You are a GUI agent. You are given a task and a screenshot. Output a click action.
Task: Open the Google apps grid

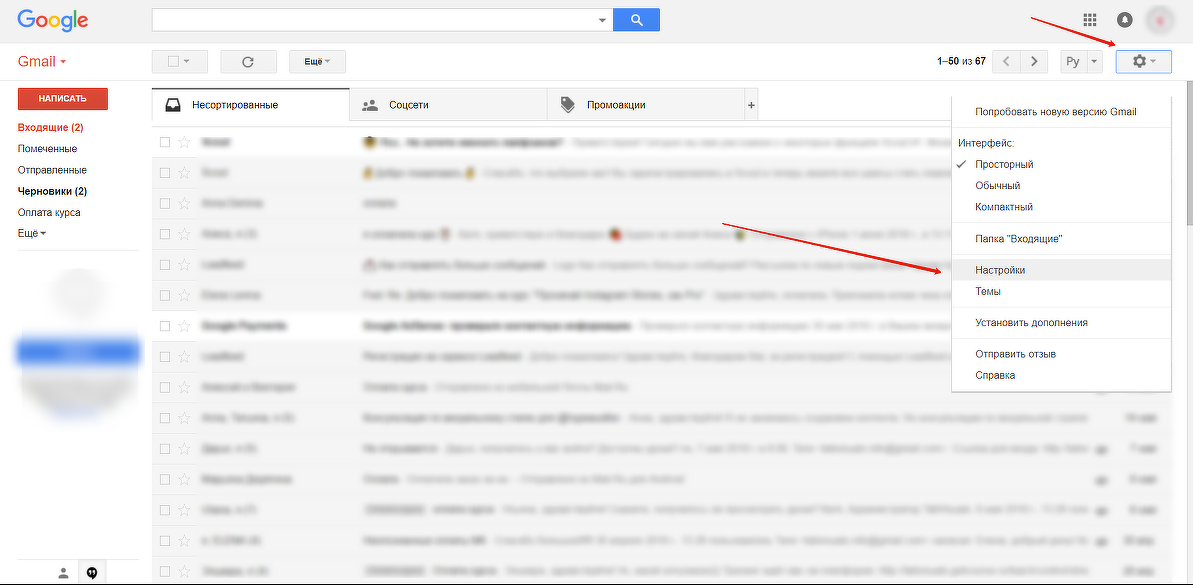(1090, 20)
